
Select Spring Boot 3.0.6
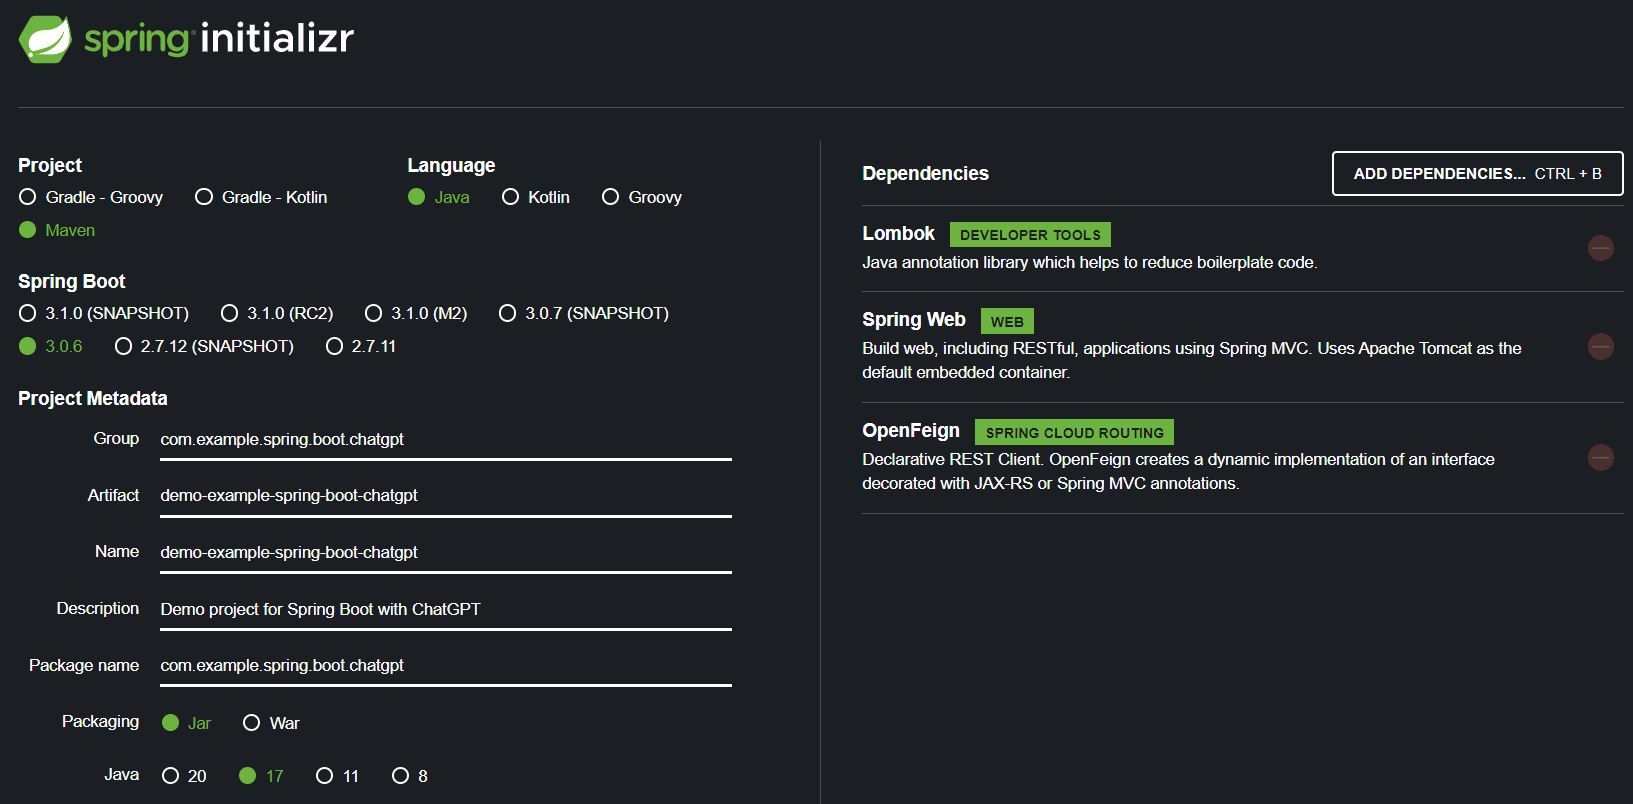51,346
